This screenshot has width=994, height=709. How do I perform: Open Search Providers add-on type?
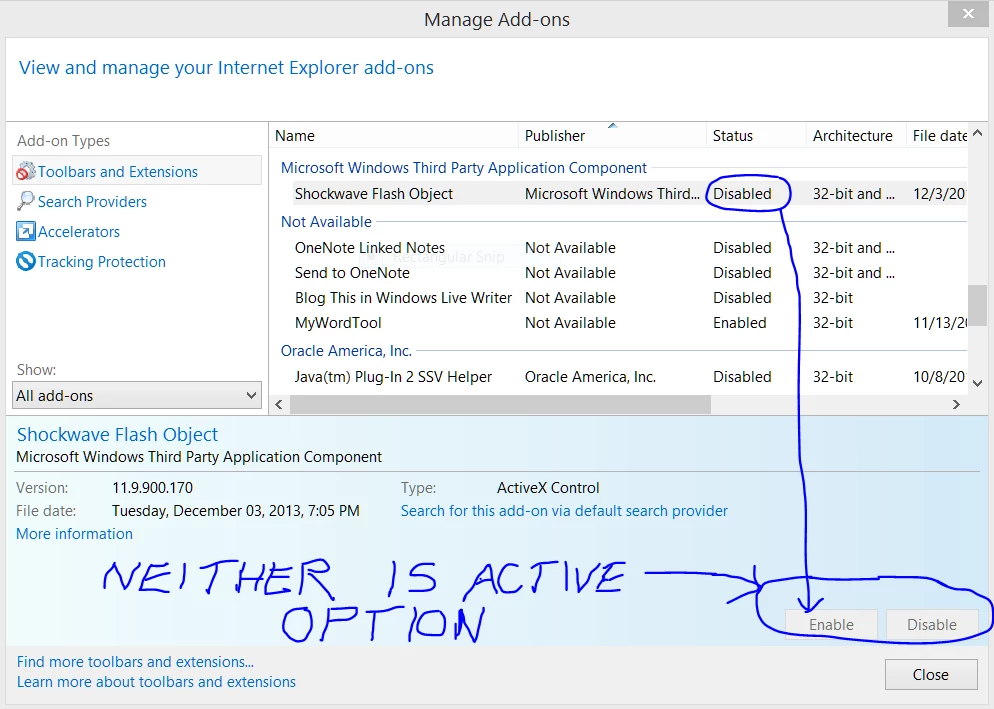(x=81, y=202)
